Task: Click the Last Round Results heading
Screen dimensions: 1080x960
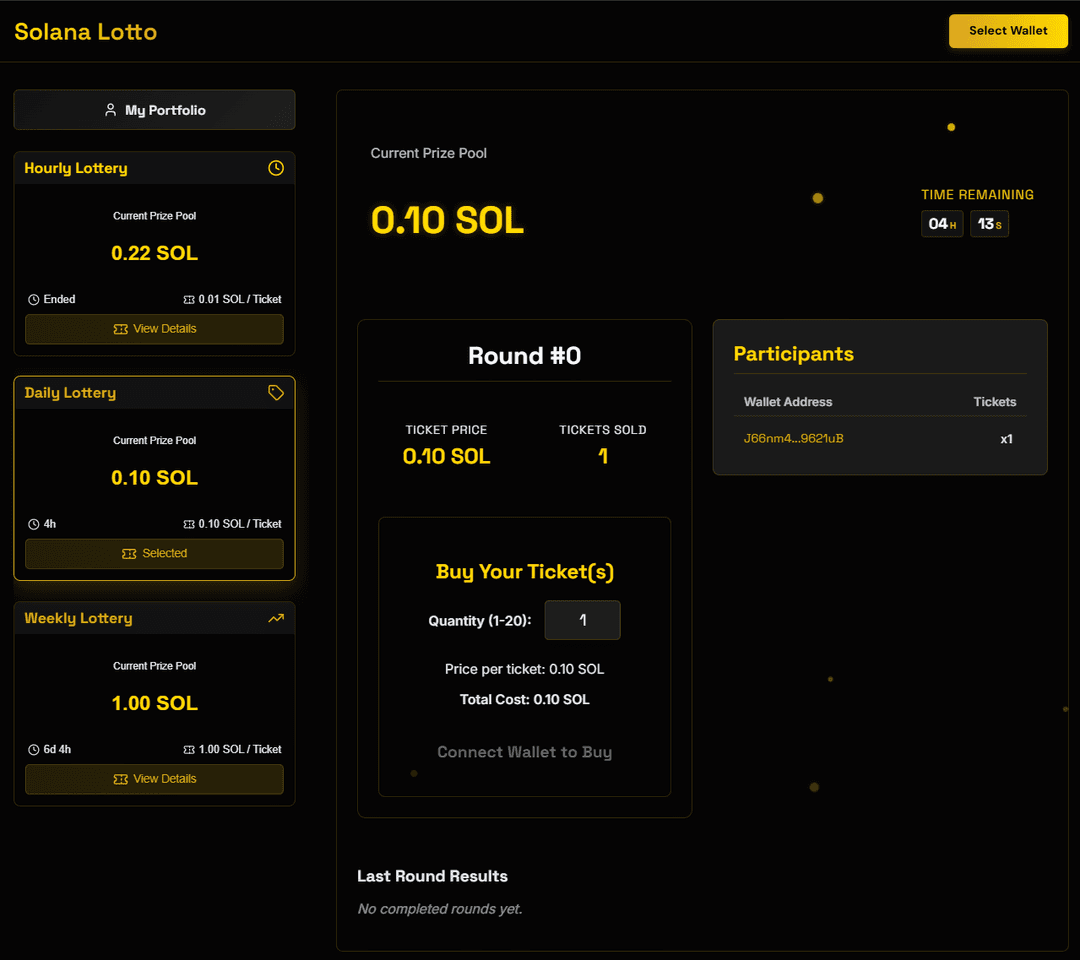Action: 432,876
